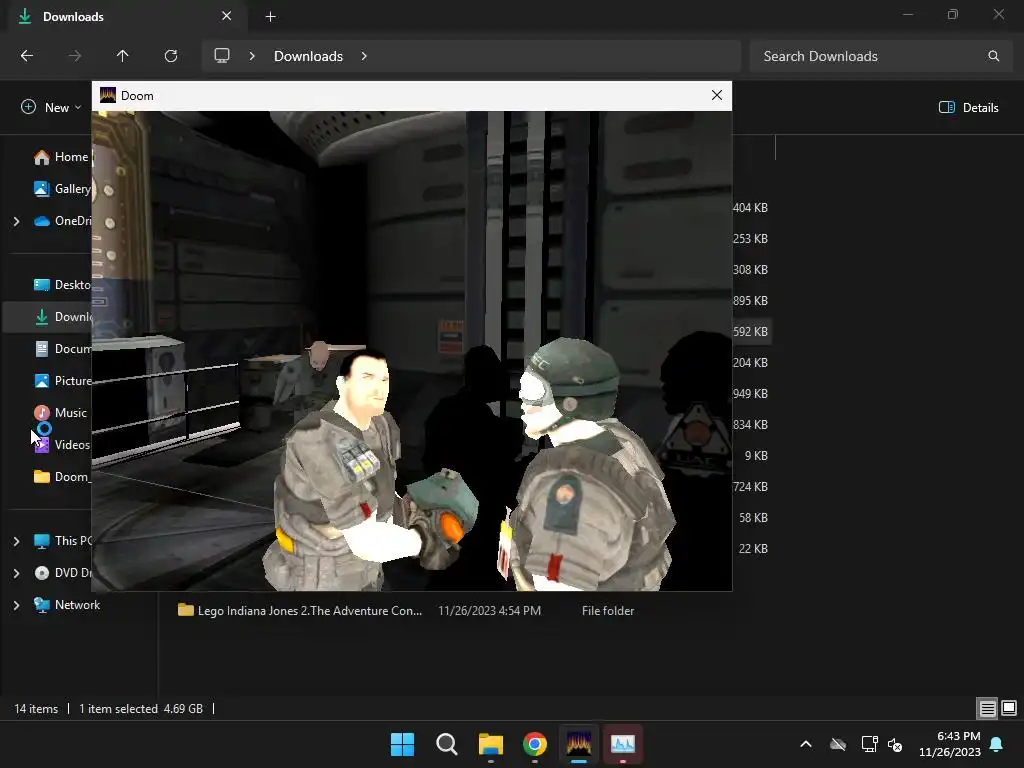Viewport: 1024px width, 768px height.
Task: Click the muted volume tray icon
Action: click(895, 744)
